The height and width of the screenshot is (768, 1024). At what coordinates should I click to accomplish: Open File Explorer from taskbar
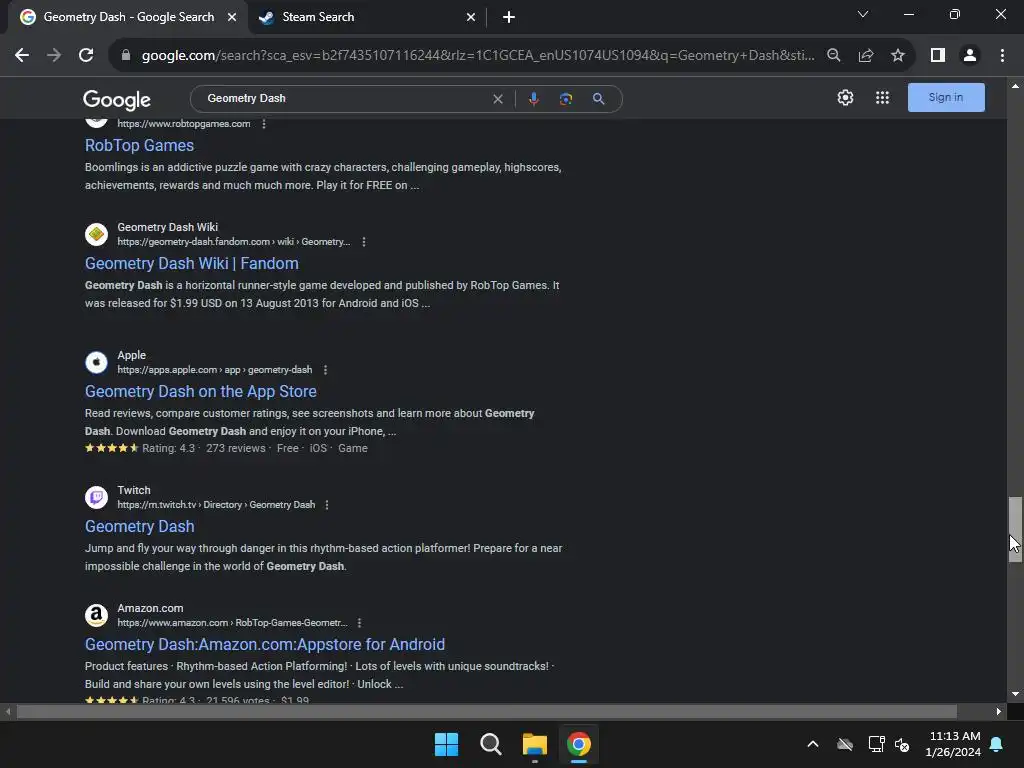pyautogui.click(x=534, y=744)
